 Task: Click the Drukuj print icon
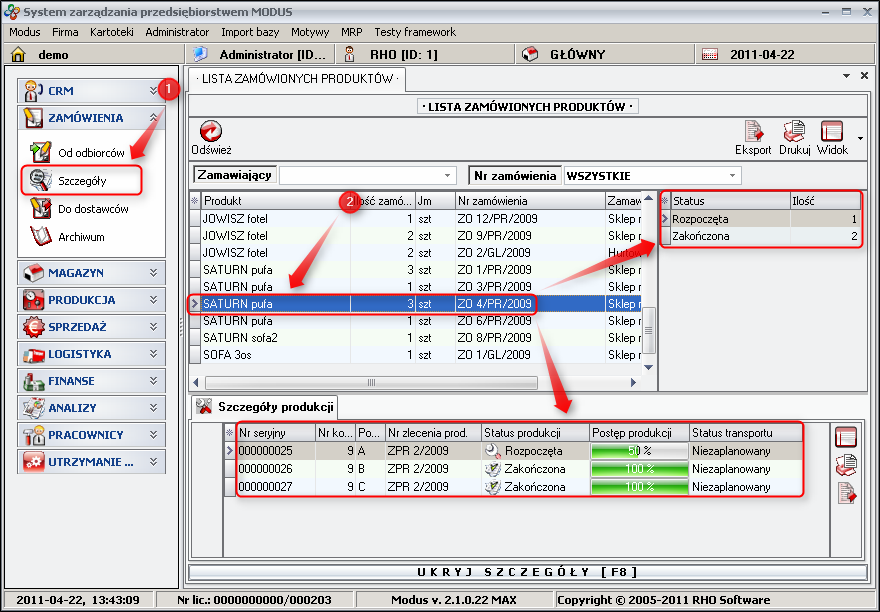pos(794,133)
